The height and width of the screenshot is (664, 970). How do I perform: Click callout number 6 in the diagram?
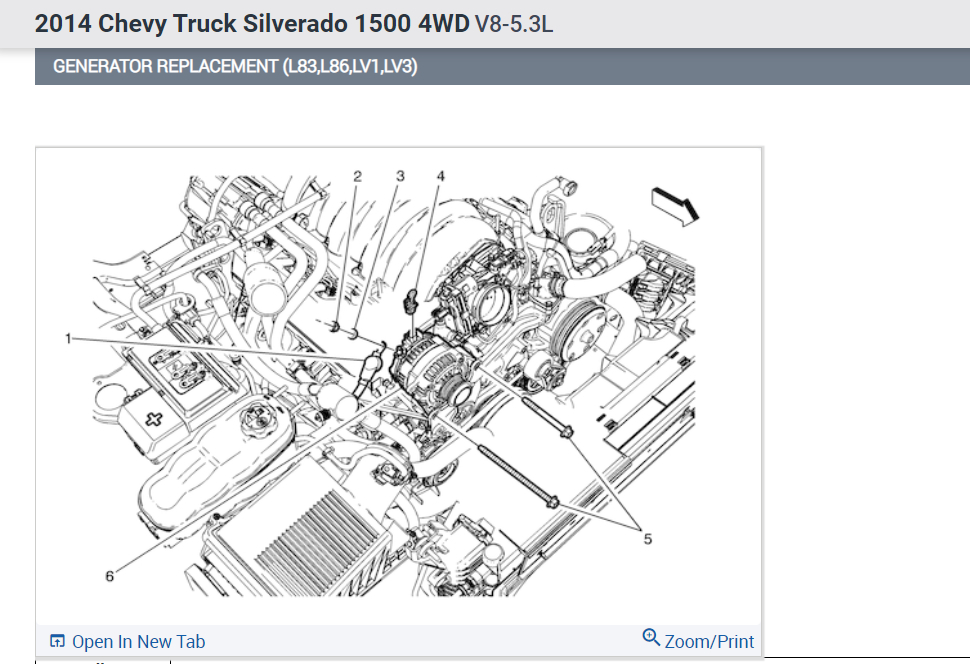pyautogui.click(x=109, y=576)
